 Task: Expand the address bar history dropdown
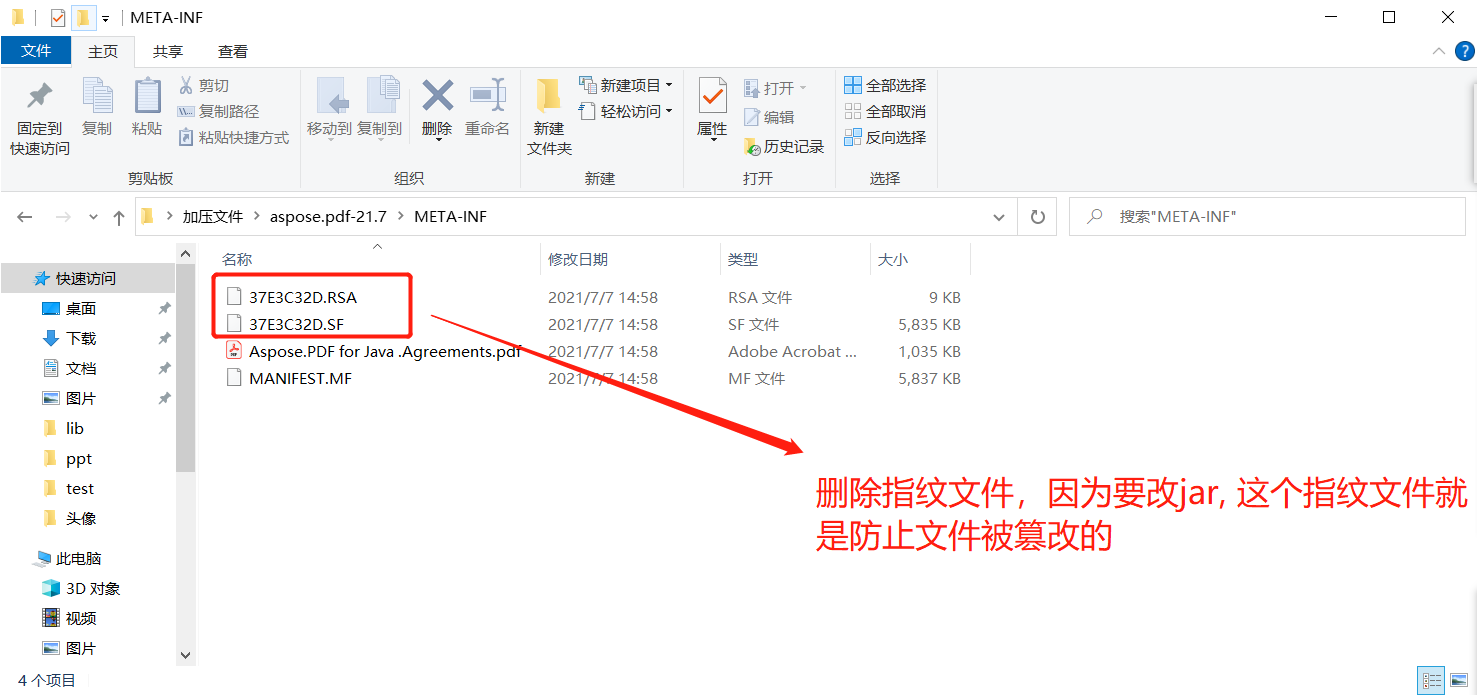tap(998, 217)
